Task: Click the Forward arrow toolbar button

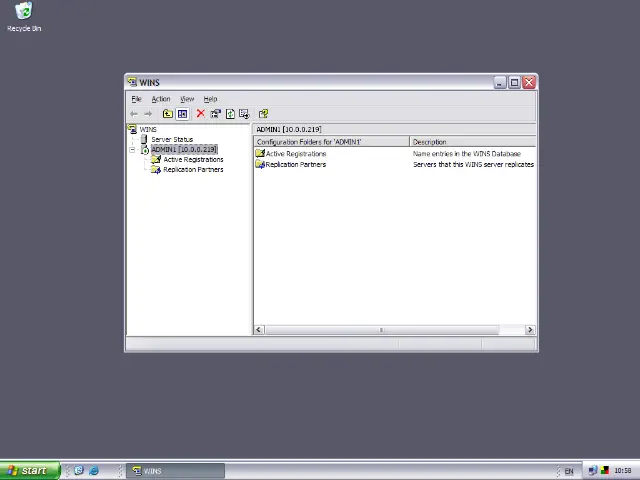Action: point(148,114)
